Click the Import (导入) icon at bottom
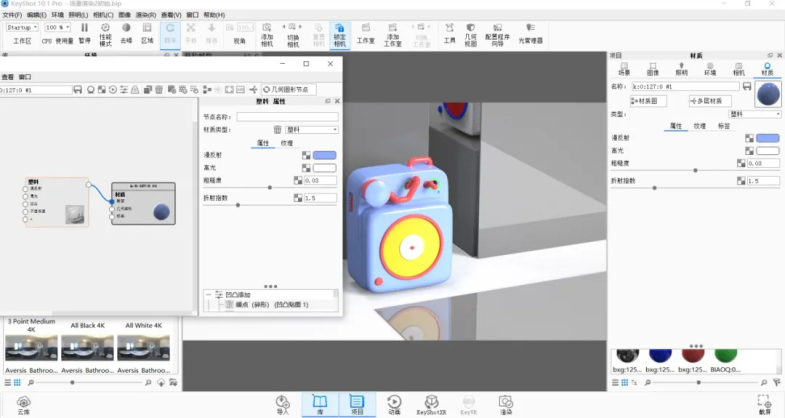This screenshot has height=418, width=785. coord(282,403)
